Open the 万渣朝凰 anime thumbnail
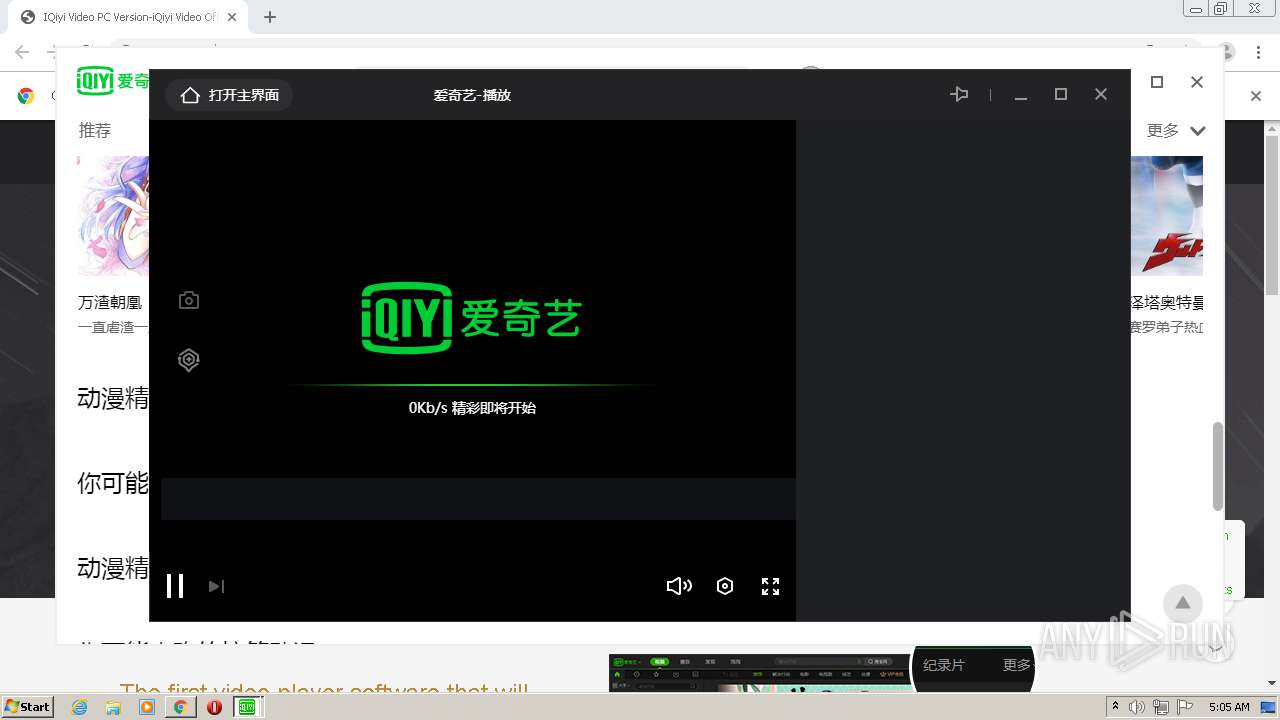Viewport: 1280px width, 720px height. (x=113, y=215)
